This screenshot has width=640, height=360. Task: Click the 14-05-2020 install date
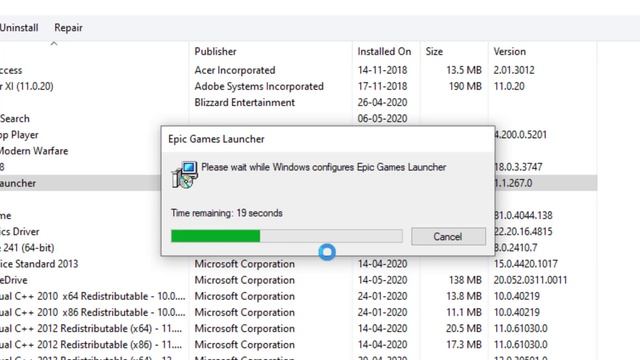pyautogui.click(x=382, y=280)
